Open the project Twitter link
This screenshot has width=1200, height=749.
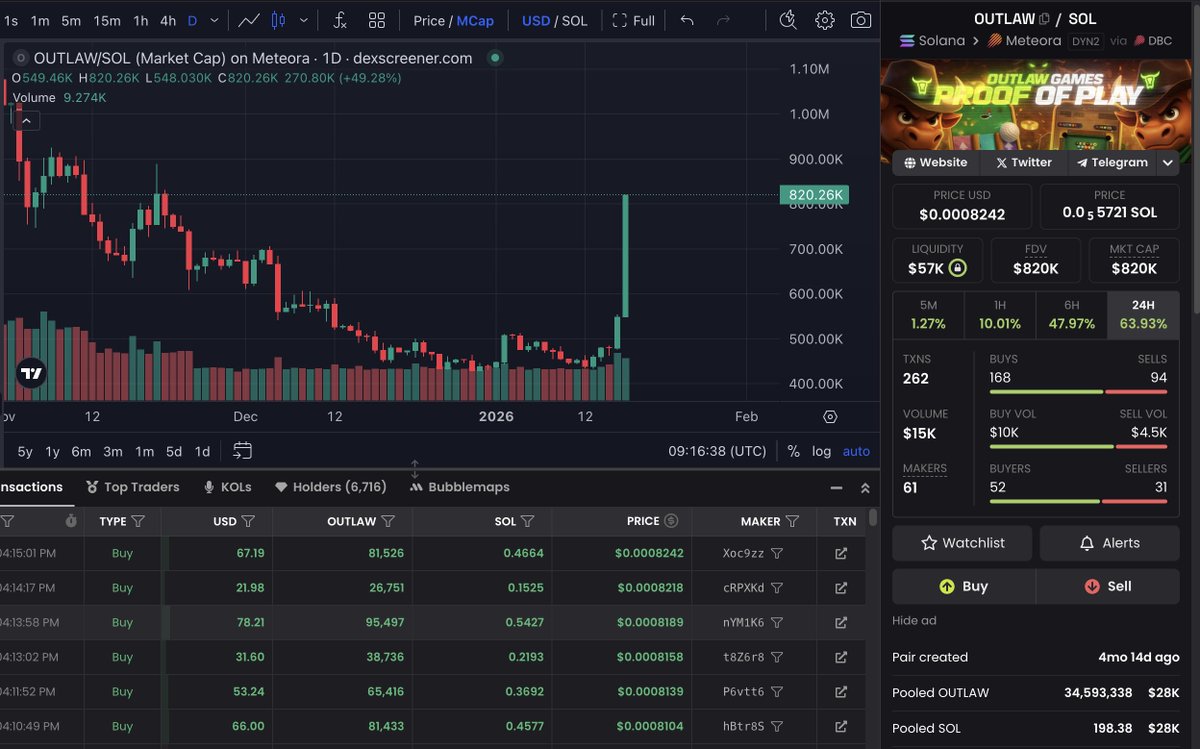[1023, 162]
